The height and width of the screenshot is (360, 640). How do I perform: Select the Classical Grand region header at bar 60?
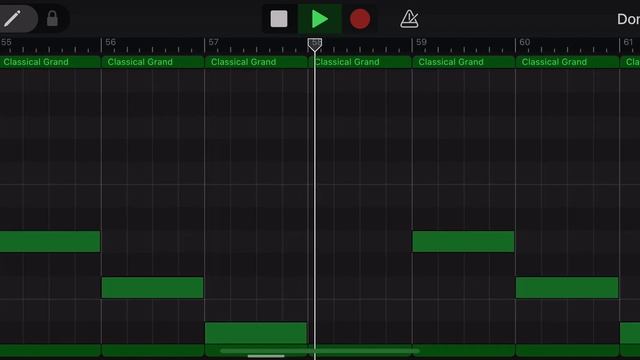click(567, 62)
